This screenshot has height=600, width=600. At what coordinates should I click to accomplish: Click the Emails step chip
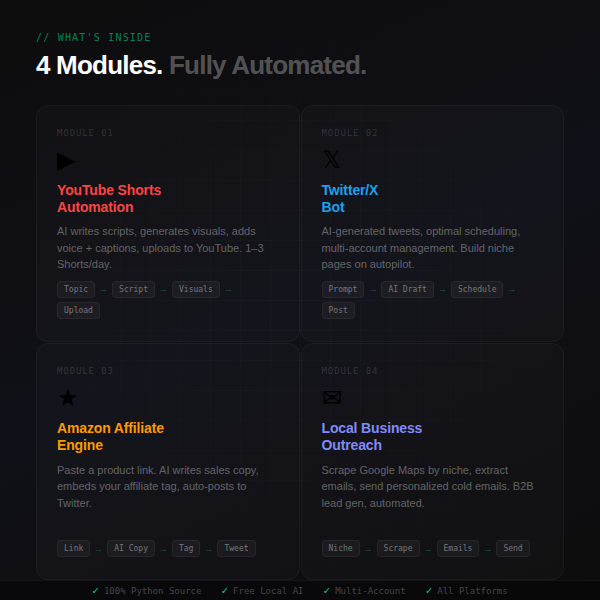click(458, 548)
